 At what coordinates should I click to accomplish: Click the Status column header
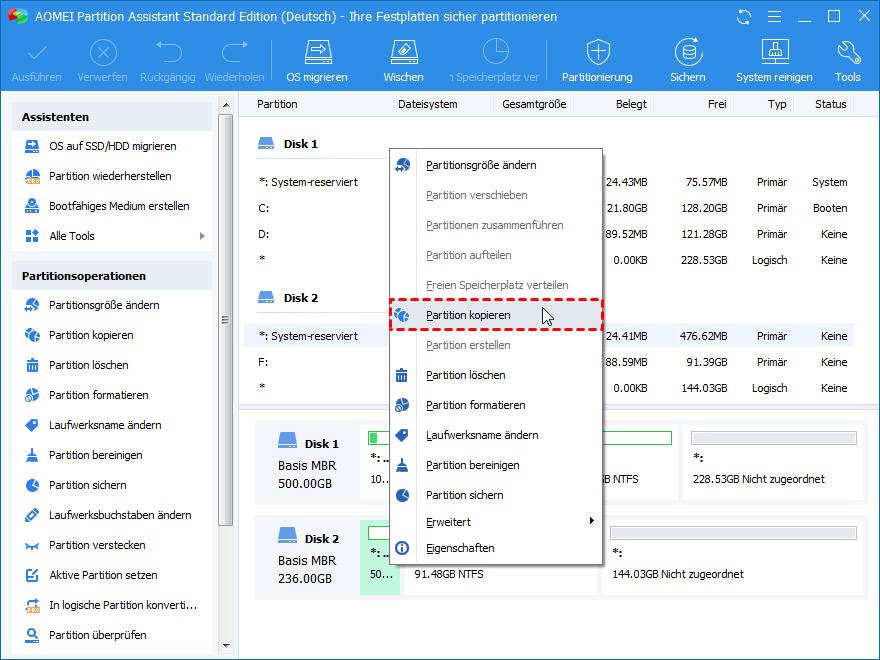(x=831, y=104)
